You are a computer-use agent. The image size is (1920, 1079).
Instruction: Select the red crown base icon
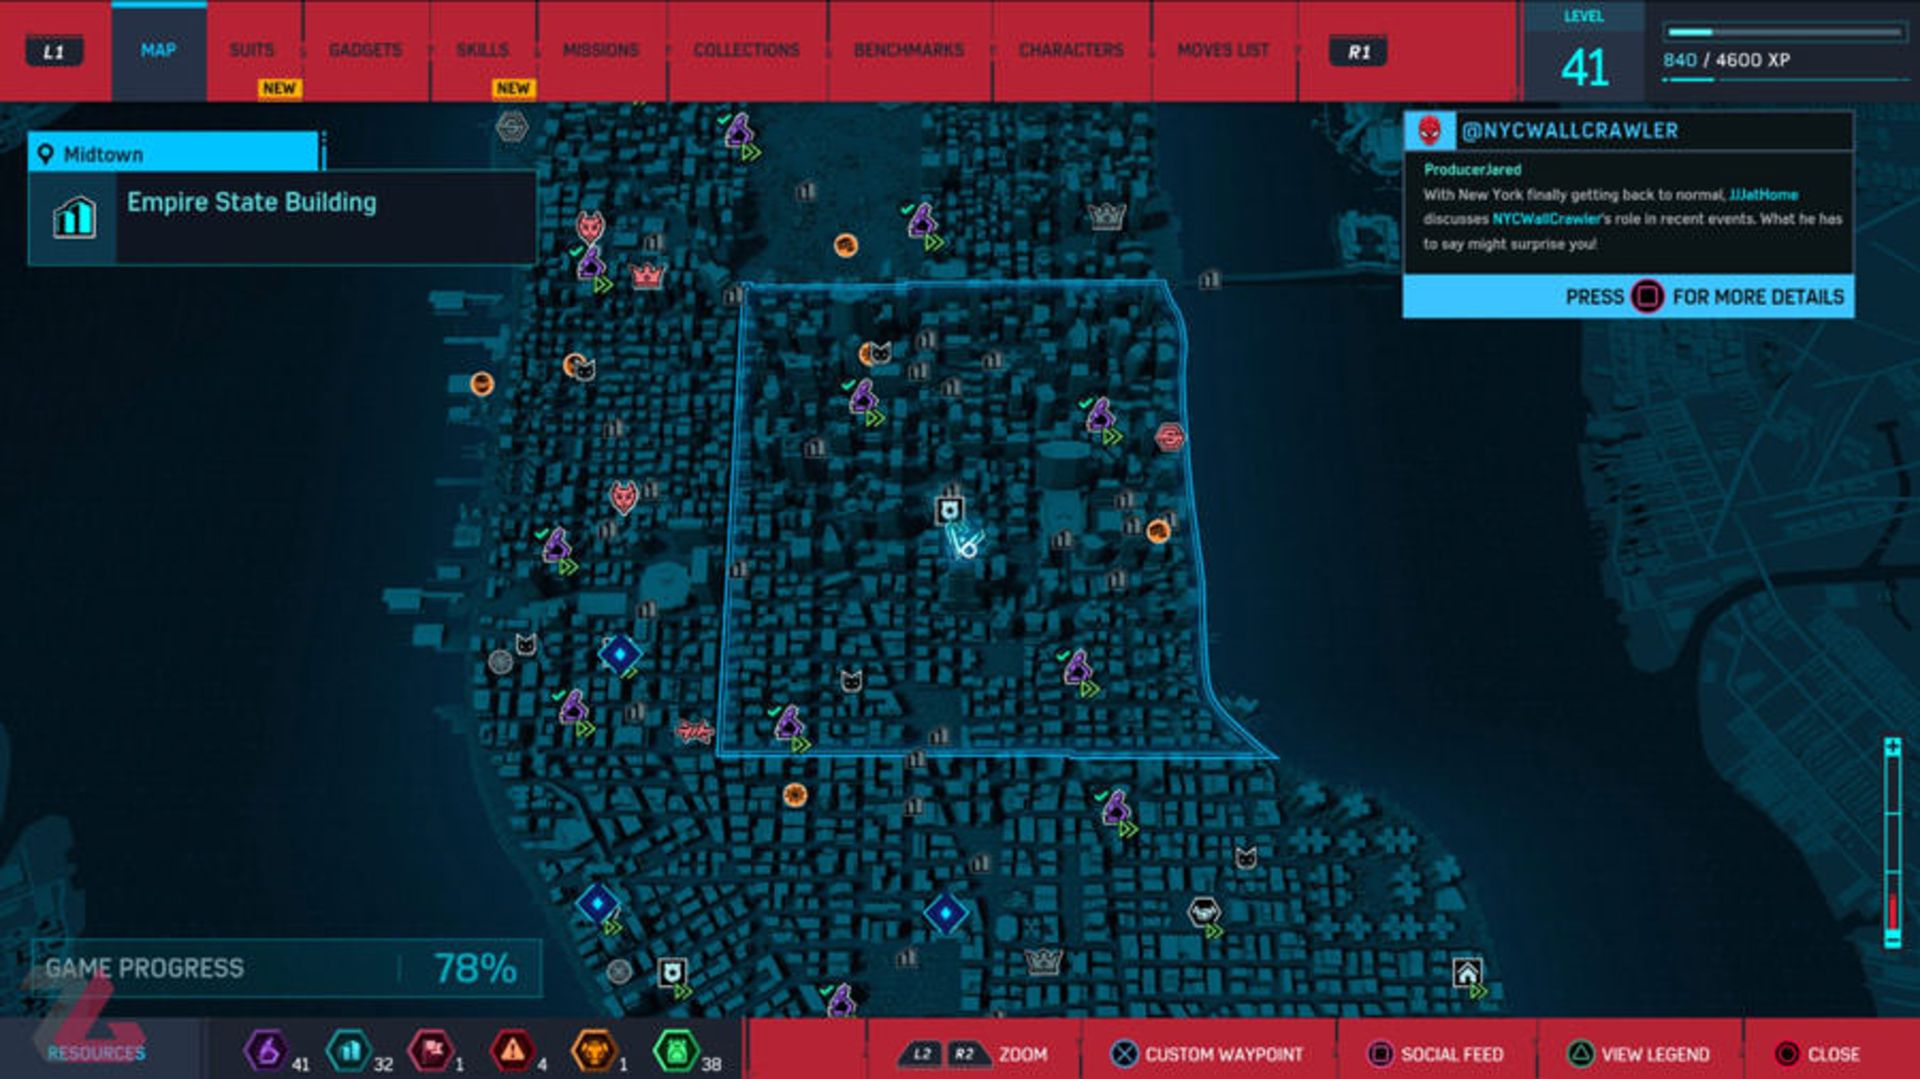[647, 275]
